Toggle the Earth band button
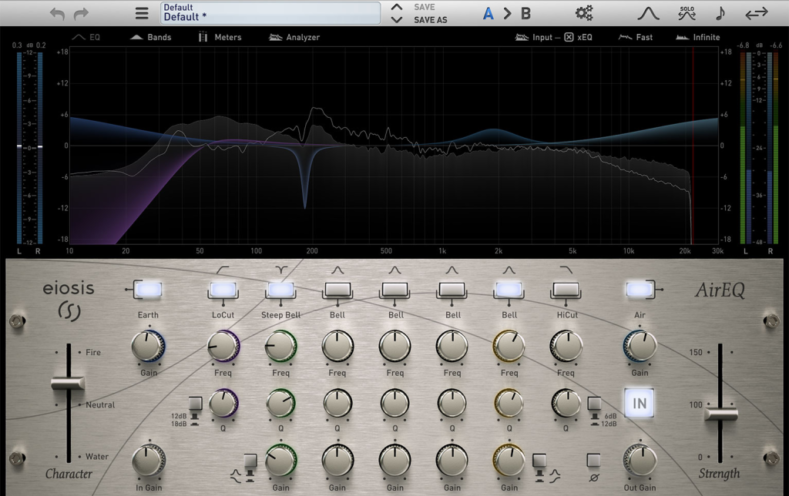Screen dimensions: 789x496 (x=148, y=290)
